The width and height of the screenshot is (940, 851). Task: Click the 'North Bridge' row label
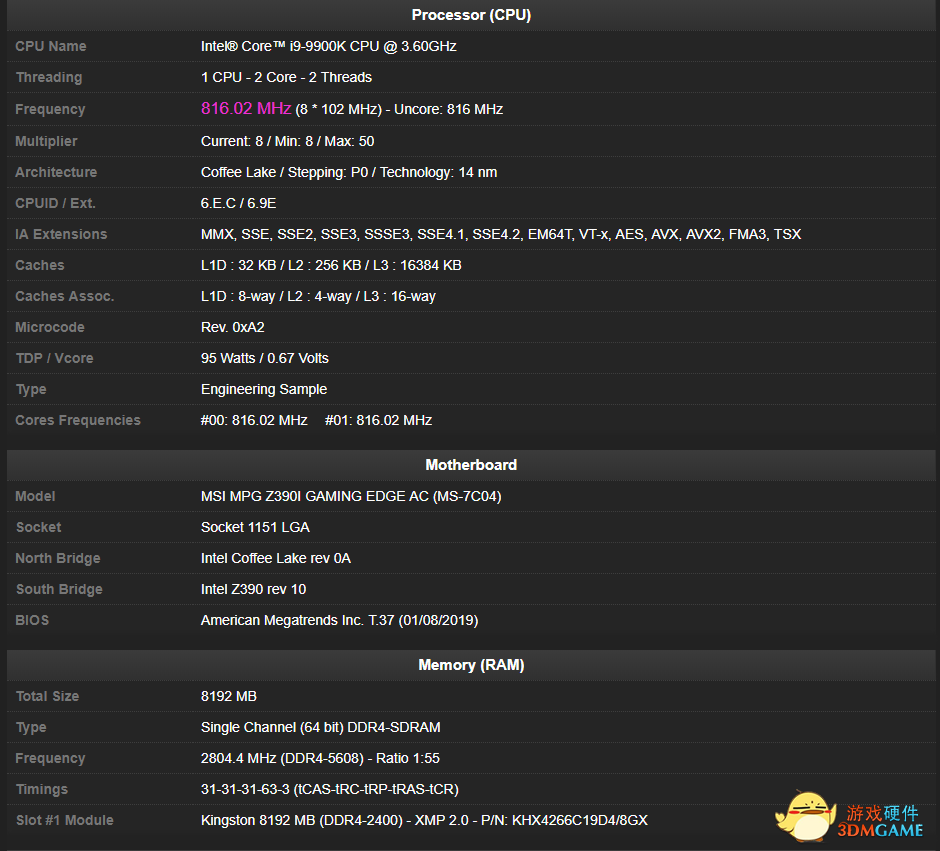pyautogui.click(x=58, y=559)
